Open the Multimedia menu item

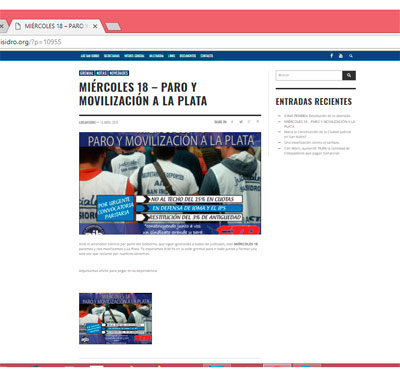point(156,56)
